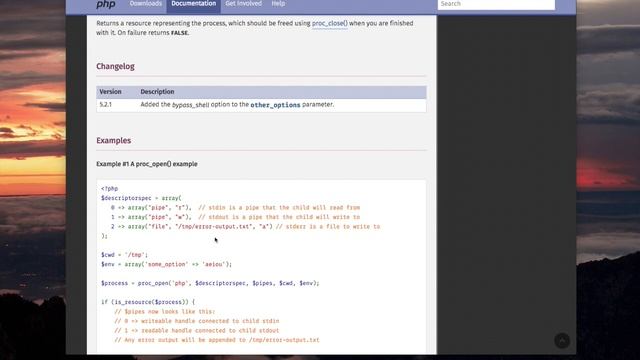This screenshot has height=360, width=640.
Task: Select the Documentation tab
Action: click(x=193, y=5)
